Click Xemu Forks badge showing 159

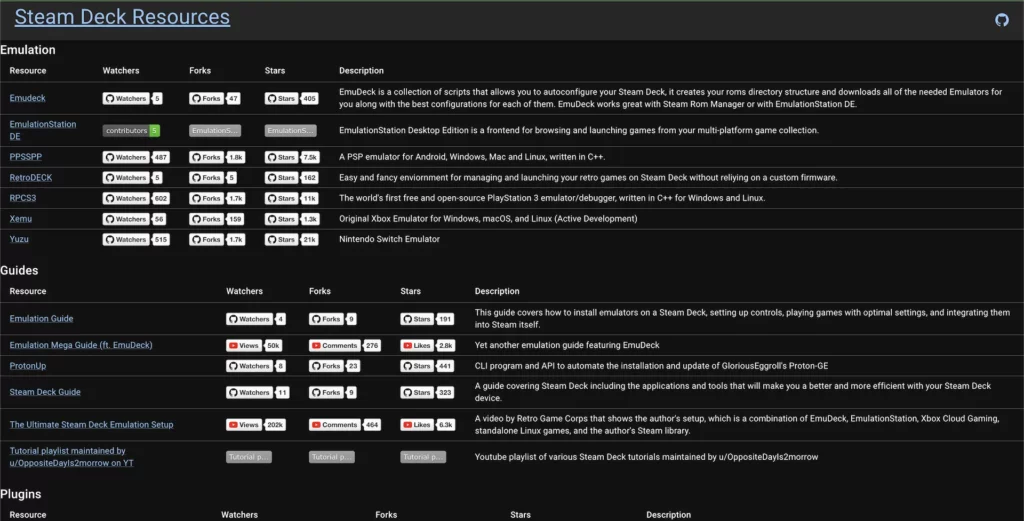click(x=217, y=219)
